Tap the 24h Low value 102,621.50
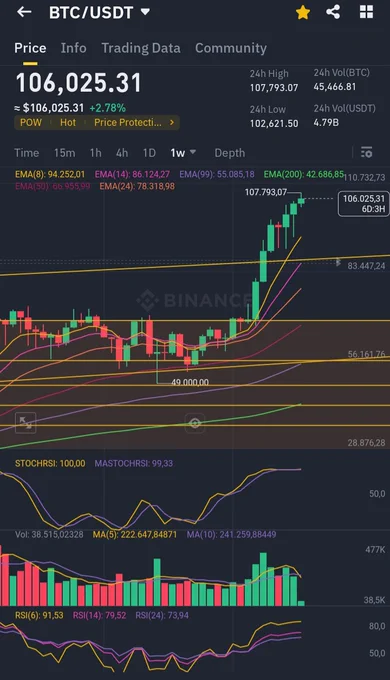Image resolution: width=390 pixels, height=680 pixels. (274, 124)
